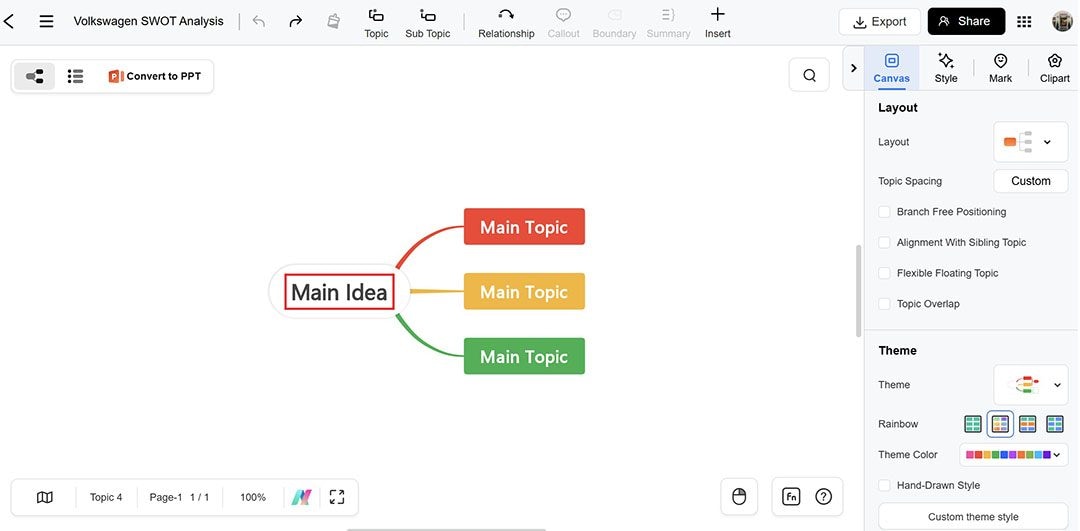This screenshot has height=531, width=1080.
Task: Enable Branch Free Positioning checkbox
Action: click(x=884, y=212)
